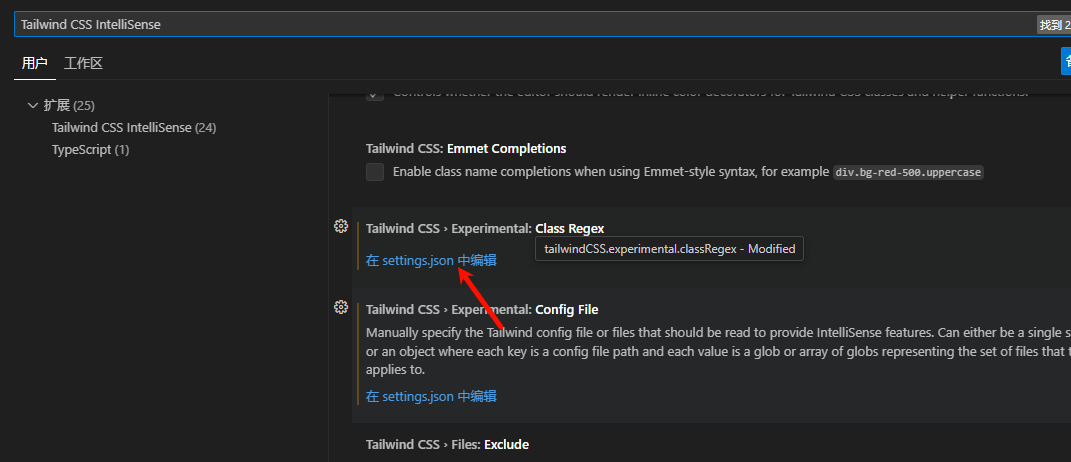This screenshot has width=1071, height=462.
Task: Click the blue button at top right
Action: (x=1065, y=62)
